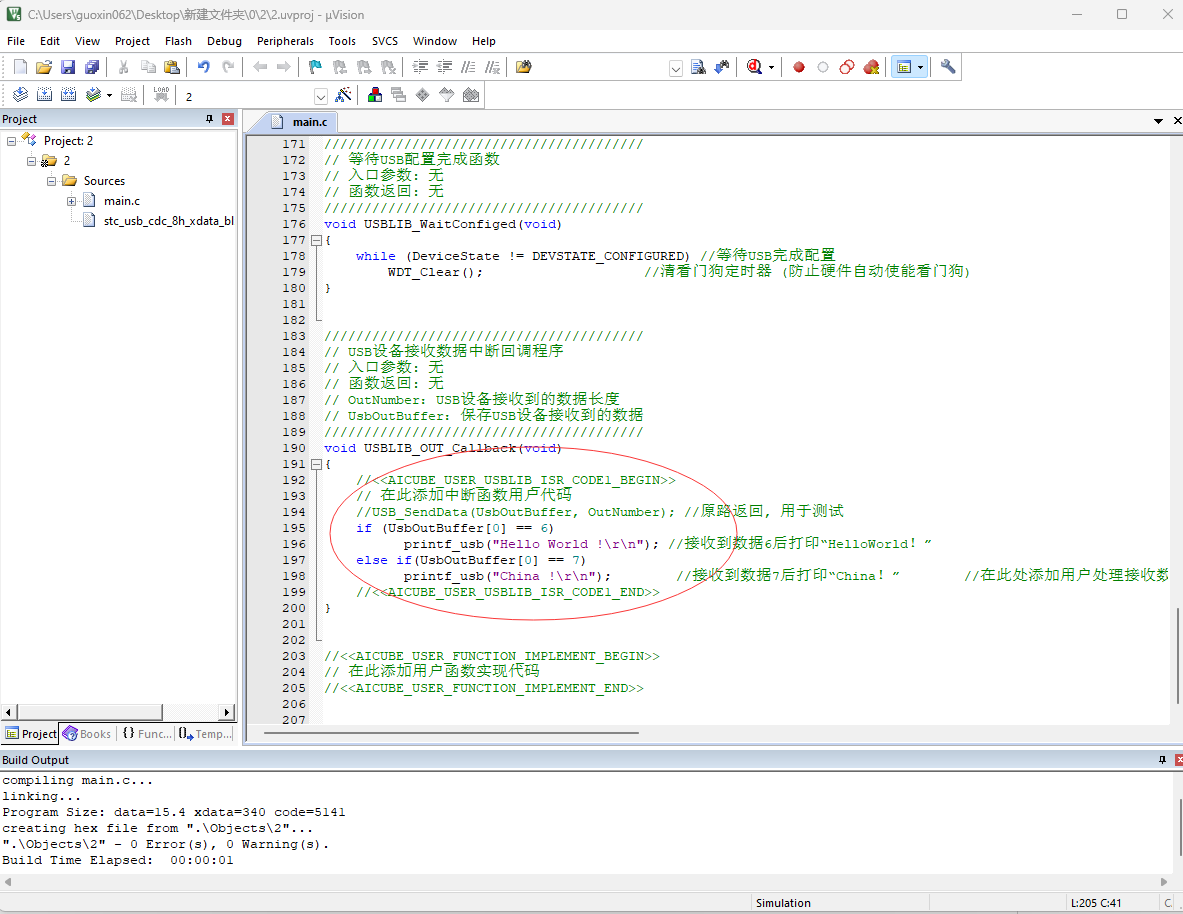The height and width of the screenshot is (914, 1183).
Task: Collapse the Project: 2 tree node
Action: pyautogui.click(x=11, y=141)
